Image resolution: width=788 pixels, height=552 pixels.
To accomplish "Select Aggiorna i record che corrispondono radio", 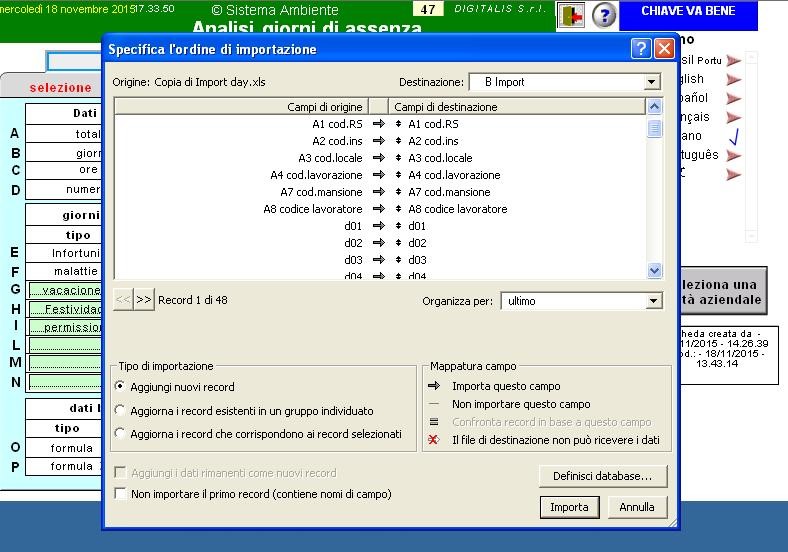I will pyautogui.click(x=120, y=433).
